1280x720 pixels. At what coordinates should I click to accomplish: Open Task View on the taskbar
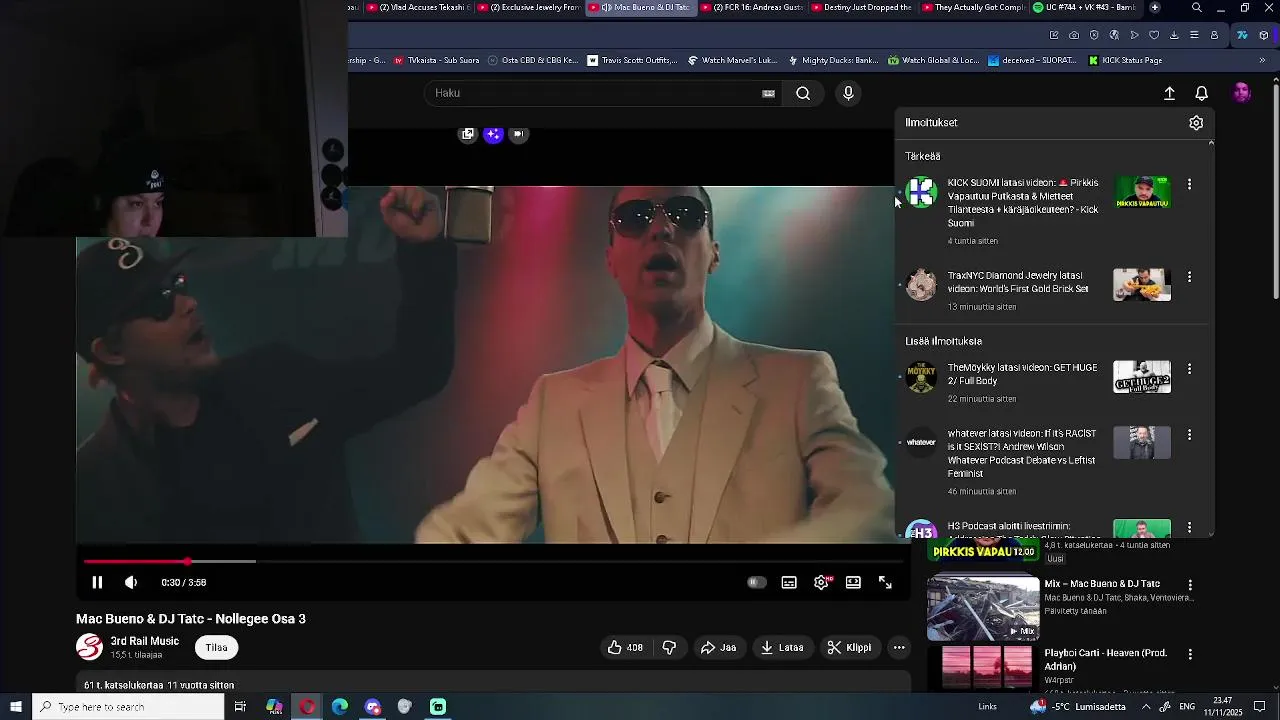tap(240, 707)
